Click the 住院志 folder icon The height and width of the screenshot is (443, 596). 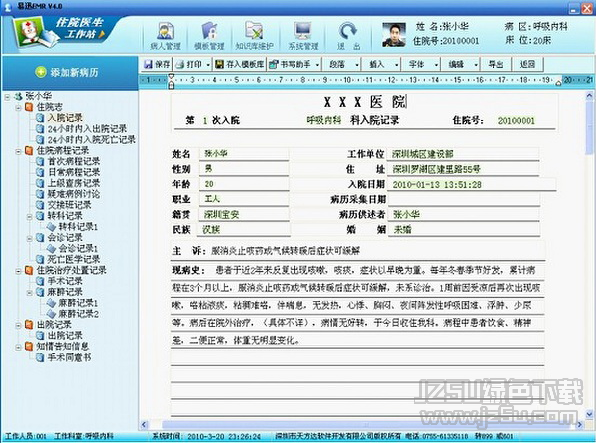[x=29, y=107]
